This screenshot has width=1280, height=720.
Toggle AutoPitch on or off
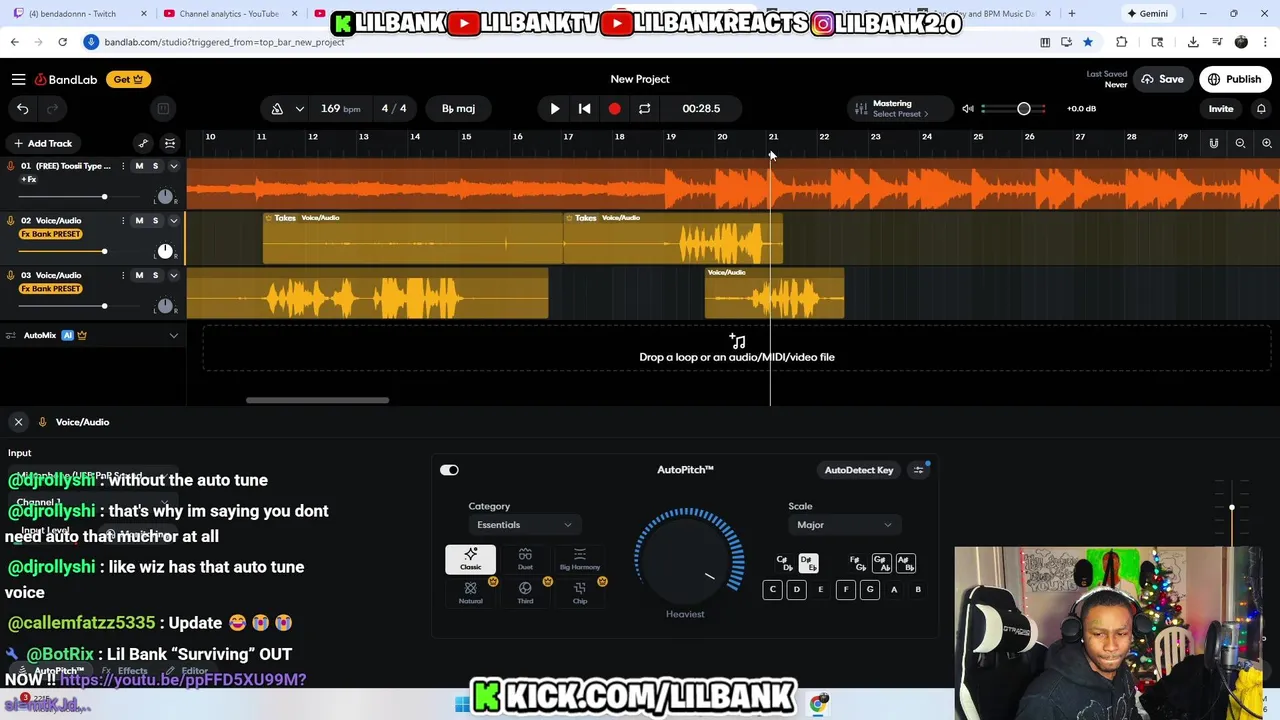449,470
